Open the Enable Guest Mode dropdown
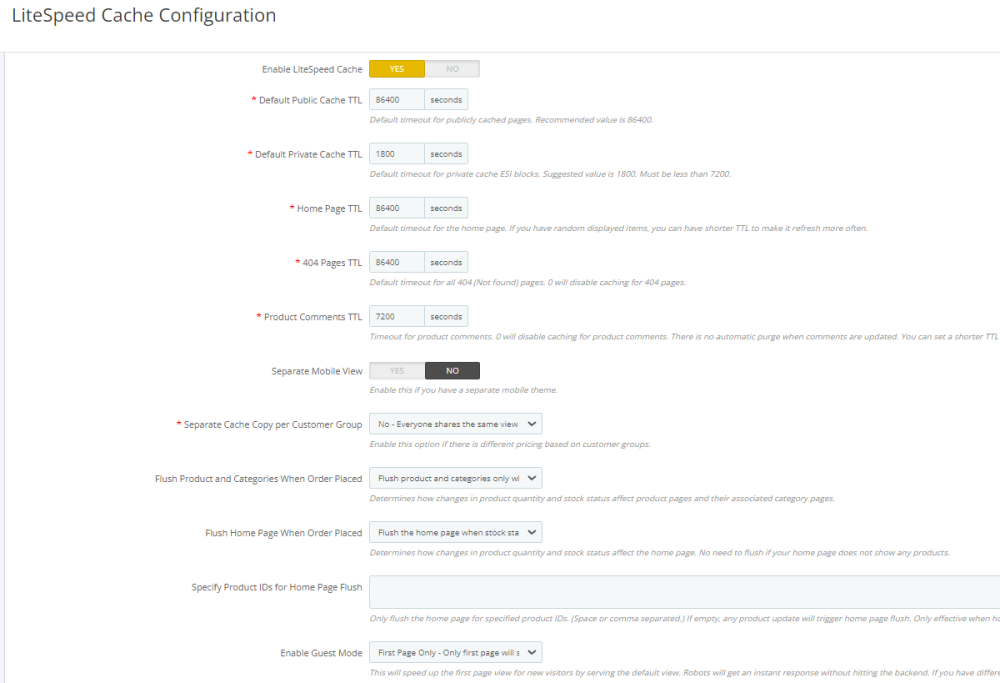 coord(455,653)
